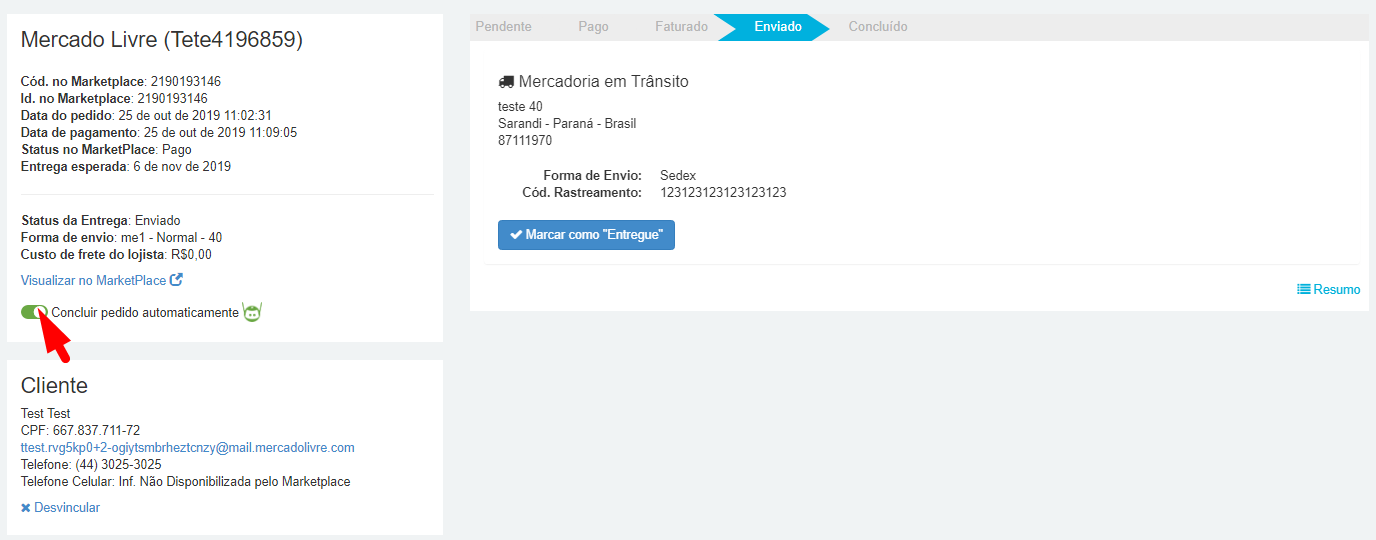Select the Concluído status step
Screen dimensions: 1376x540
click(878, 27)
